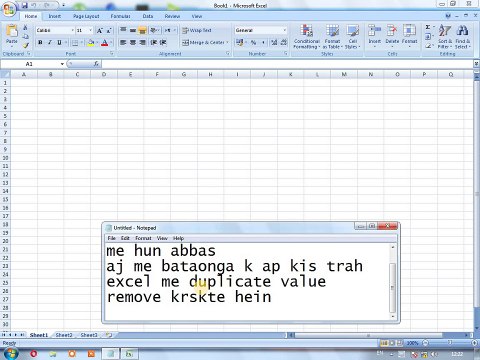Click the Cut scissors icon

[x=25, y=28]
